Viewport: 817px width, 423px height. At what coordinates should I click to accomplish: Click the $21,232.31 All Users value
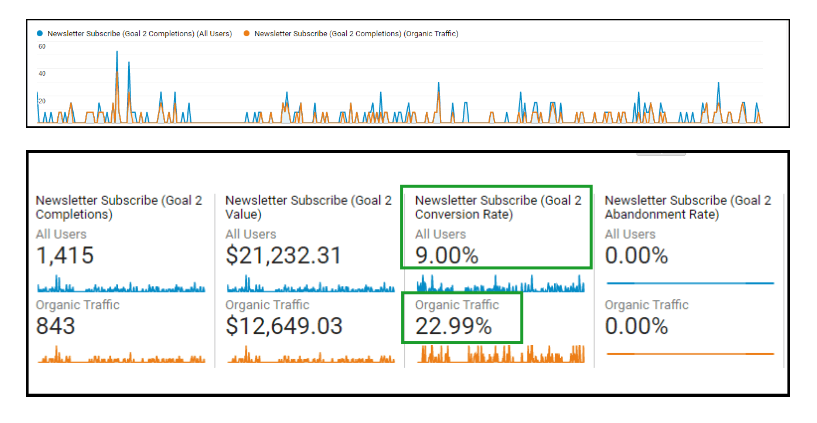tap(283, 256)
